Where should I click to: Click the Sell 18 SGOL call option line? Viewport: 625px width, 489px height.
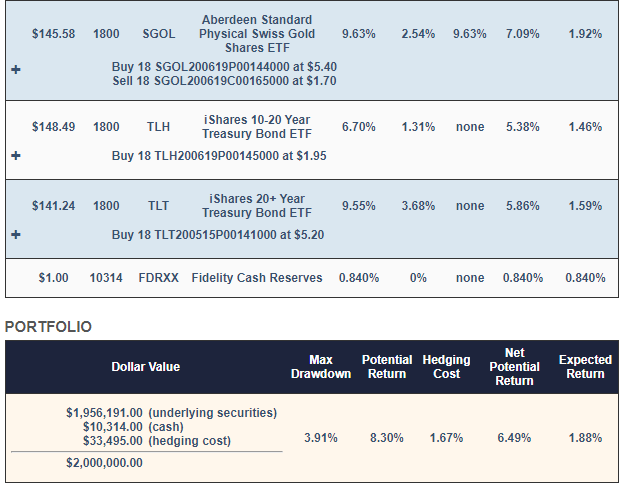(224, 80)
